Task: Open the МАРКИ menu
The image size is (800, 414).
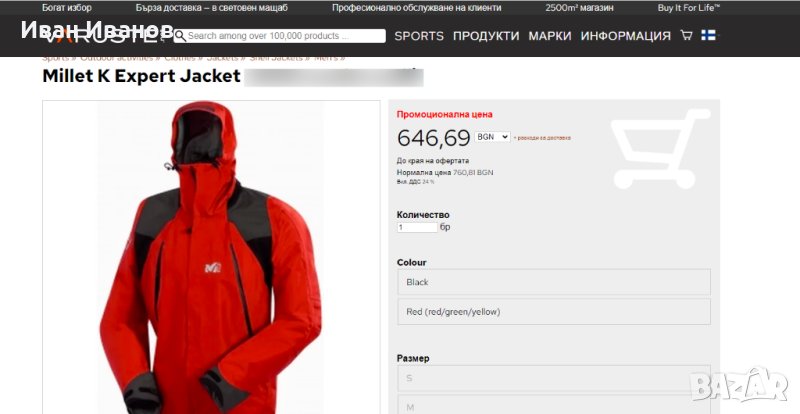Action: 549,36
